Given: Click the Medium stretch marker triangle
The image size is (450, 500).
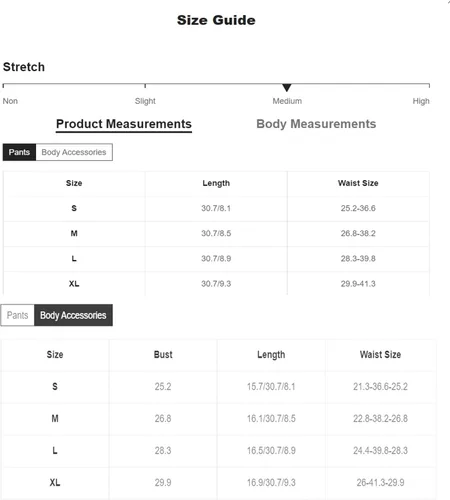Looking at the screenshot, I should pyautogui.click(x=287, y=88).
